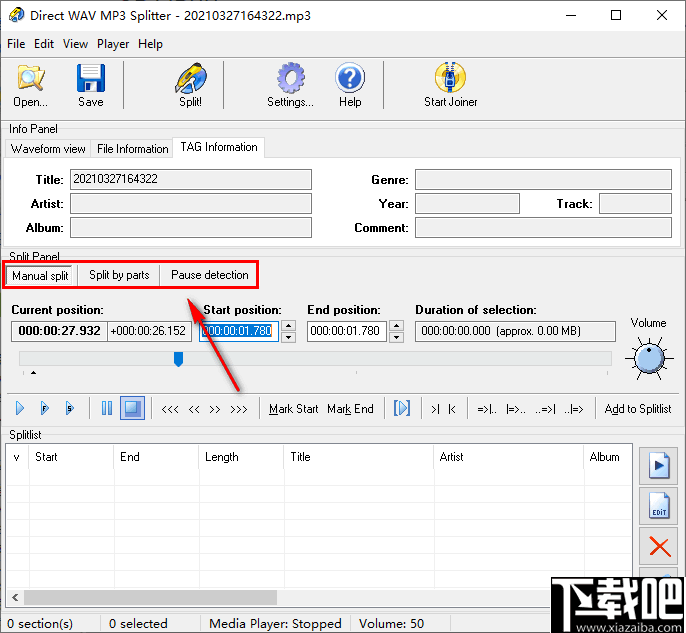Launch Start Joiner tool

(x=450, y=85)
